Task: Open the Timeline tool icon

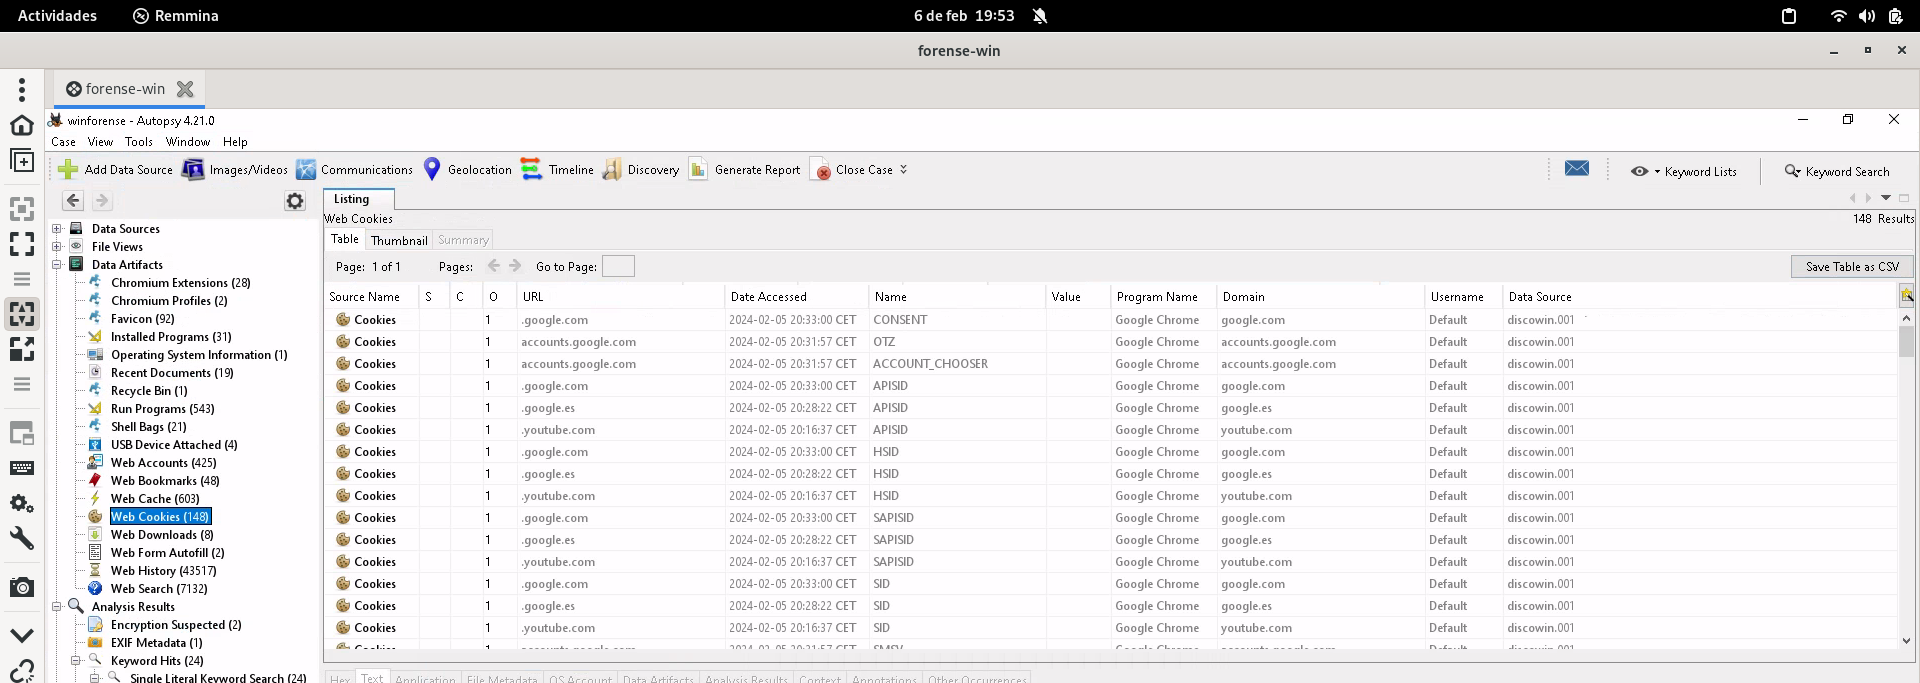Action: point(531,170)
